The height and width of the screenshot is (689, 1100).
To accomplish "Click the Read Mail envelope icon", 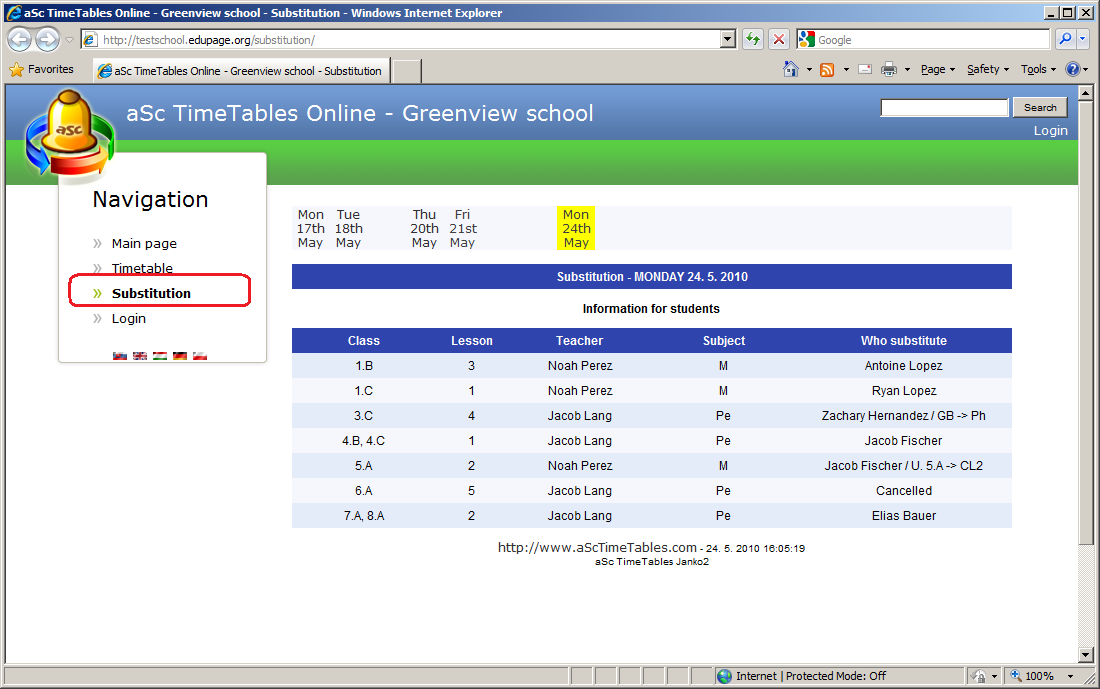I will click(865, 69).
